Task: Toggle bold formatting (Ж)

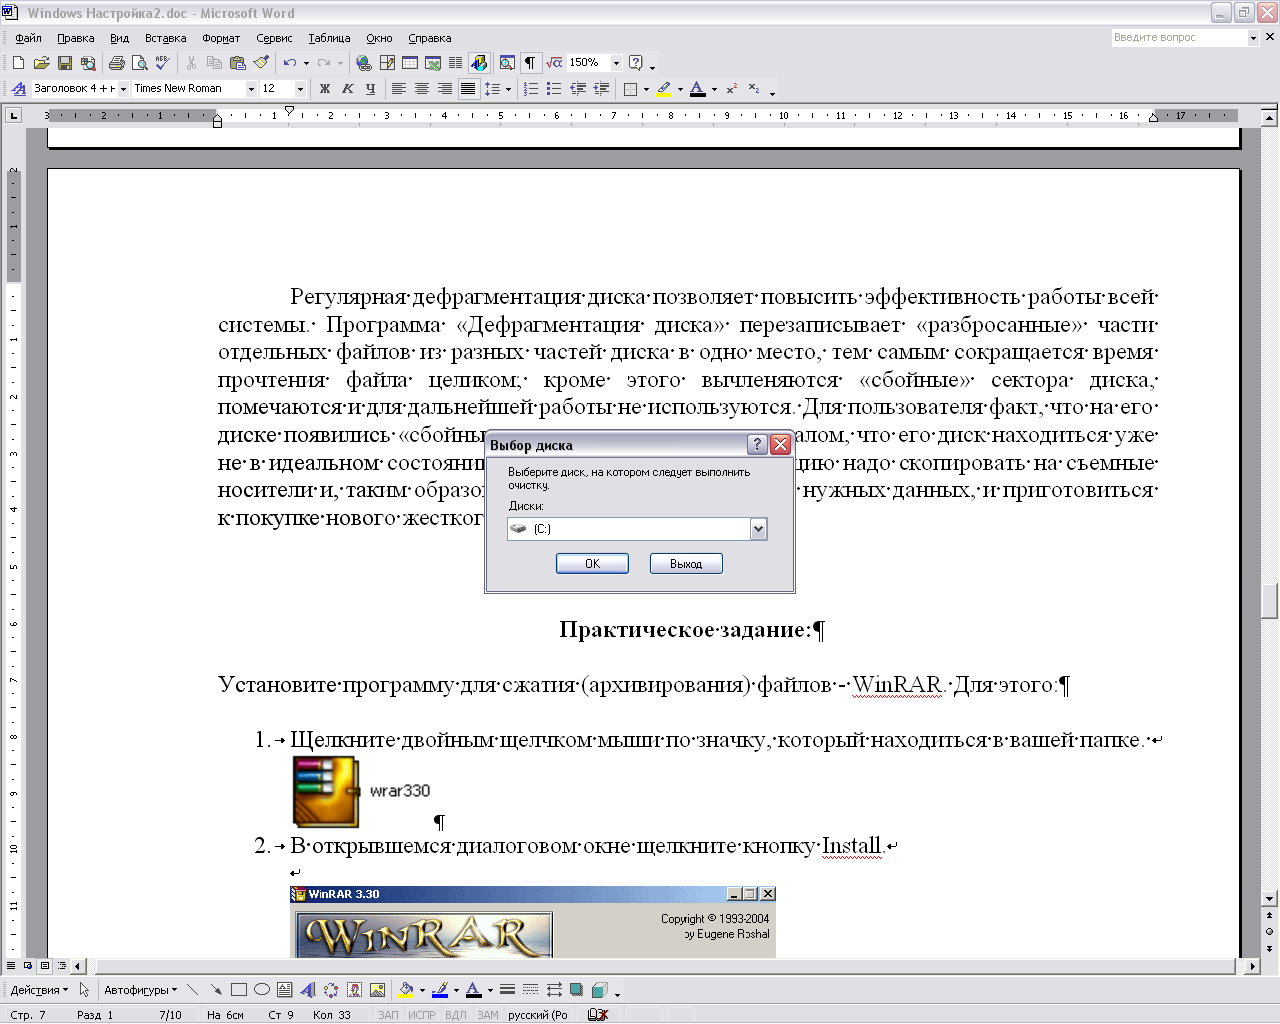Action: (325, 89)
